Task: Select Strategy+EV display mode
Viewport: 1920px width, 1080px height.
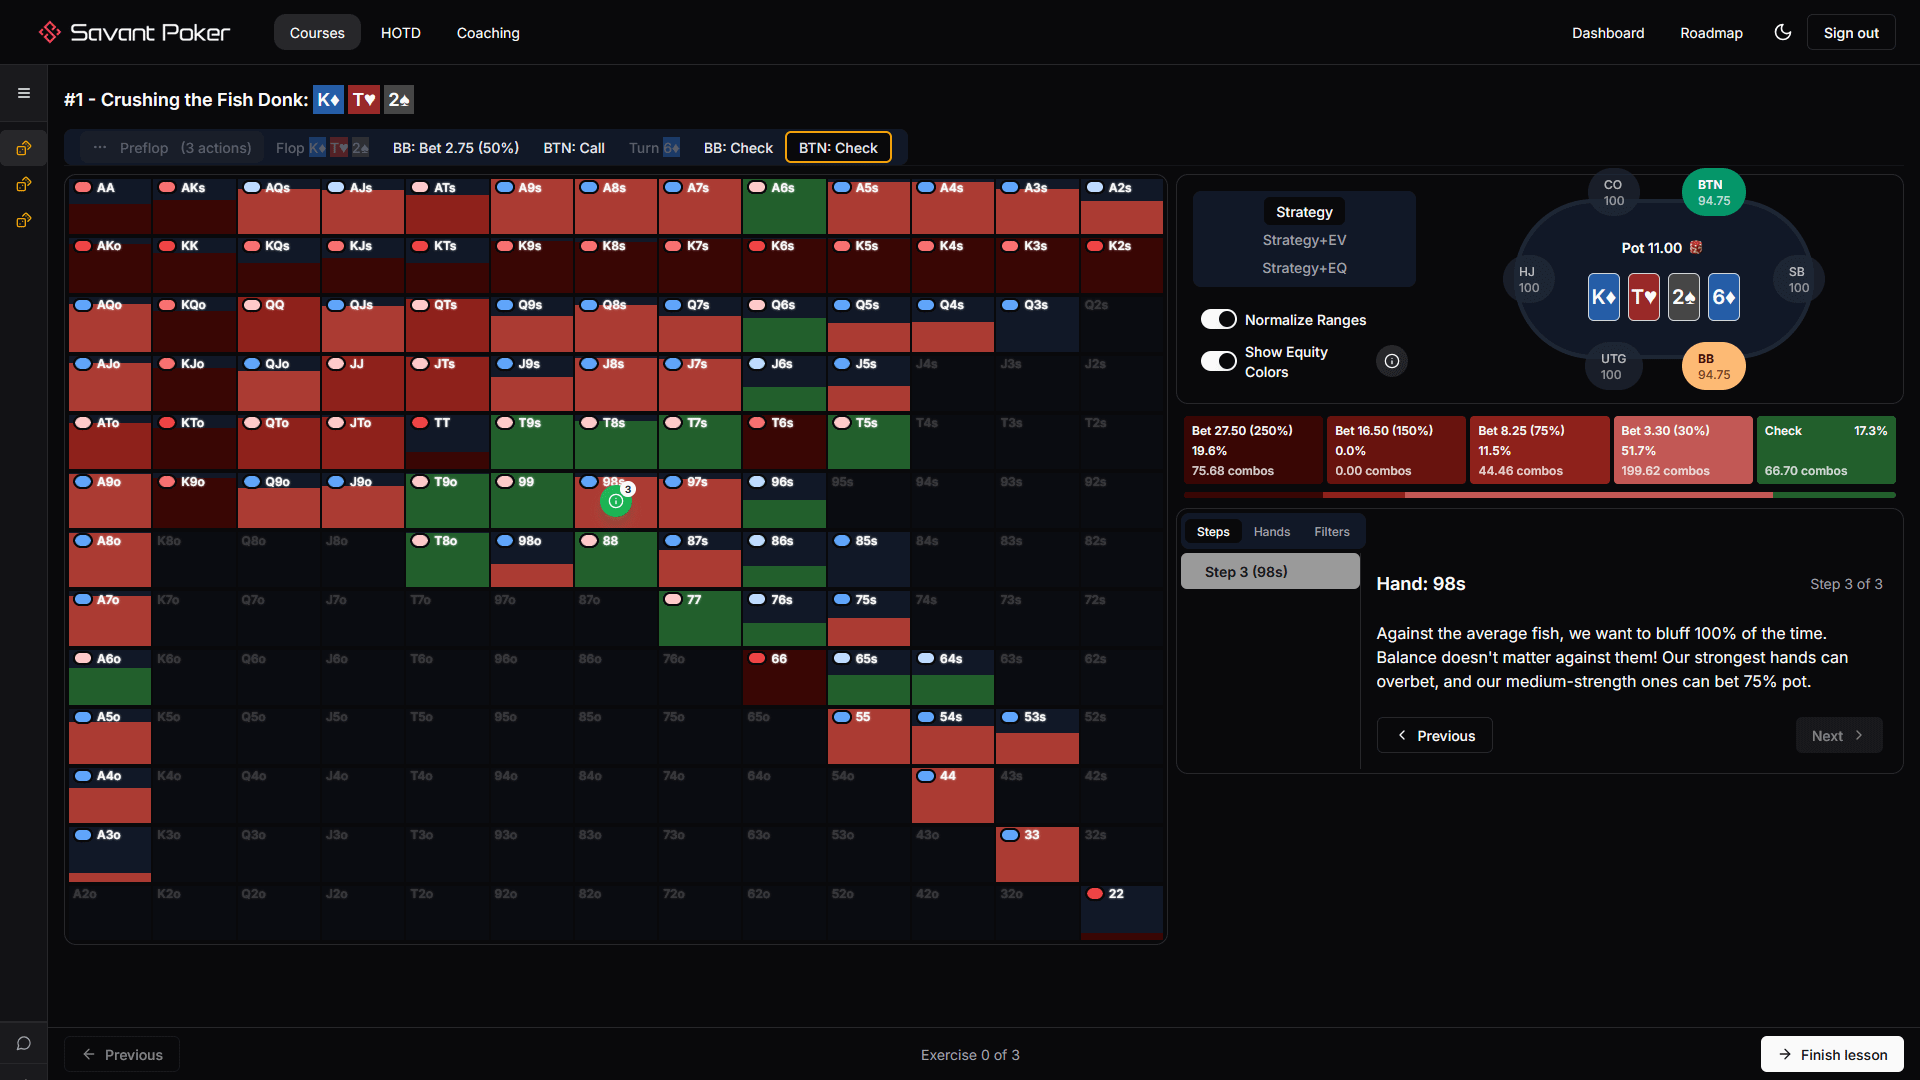Action: 1304,240
